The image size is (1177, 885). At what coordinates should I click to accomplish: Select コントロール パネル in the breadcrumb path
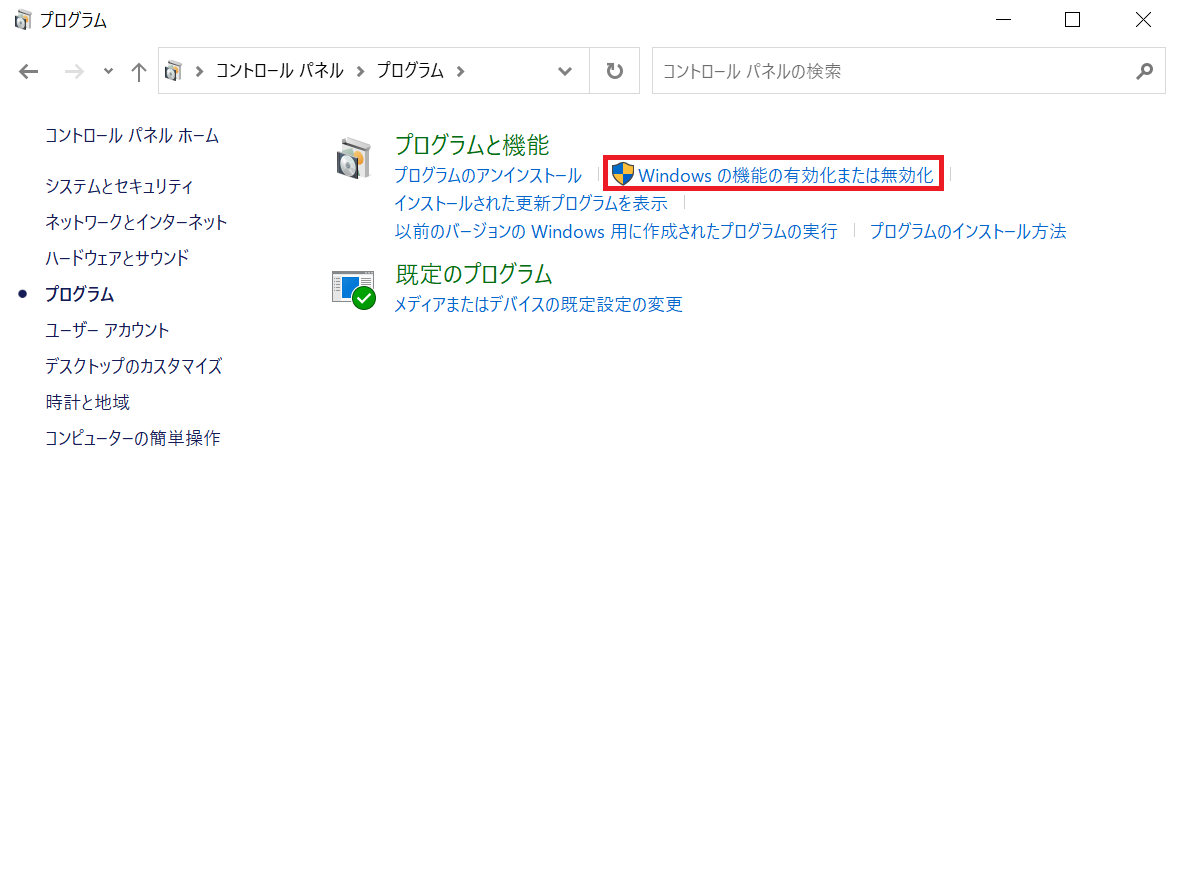pos(279,71)
